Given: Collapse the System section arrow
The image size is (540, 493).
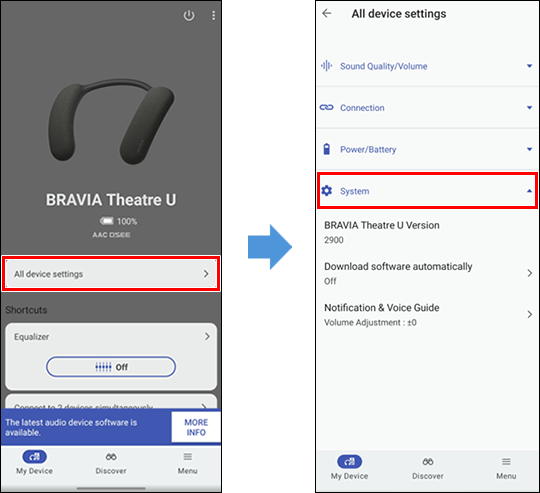Looking at the screenshot, I should (530, 191).
